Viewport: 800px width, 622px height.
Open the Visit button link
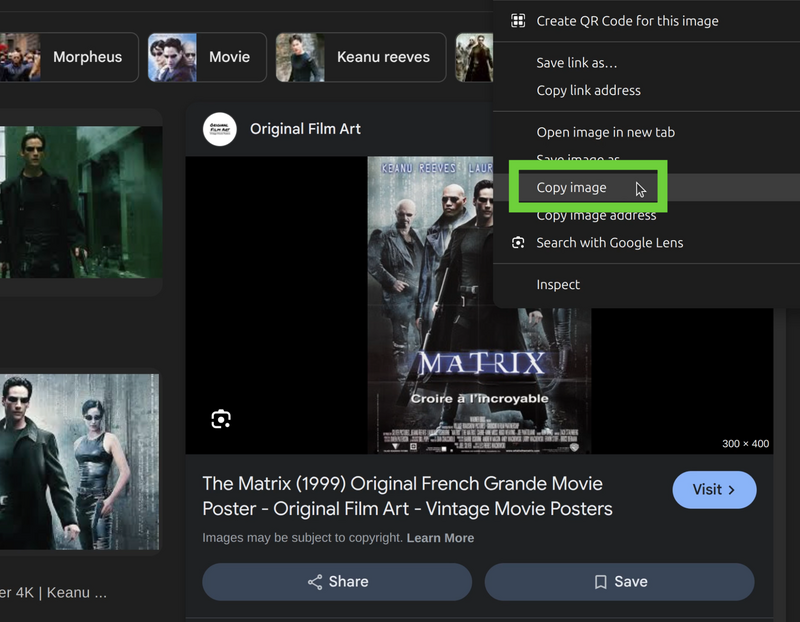[x=714, y=490]
